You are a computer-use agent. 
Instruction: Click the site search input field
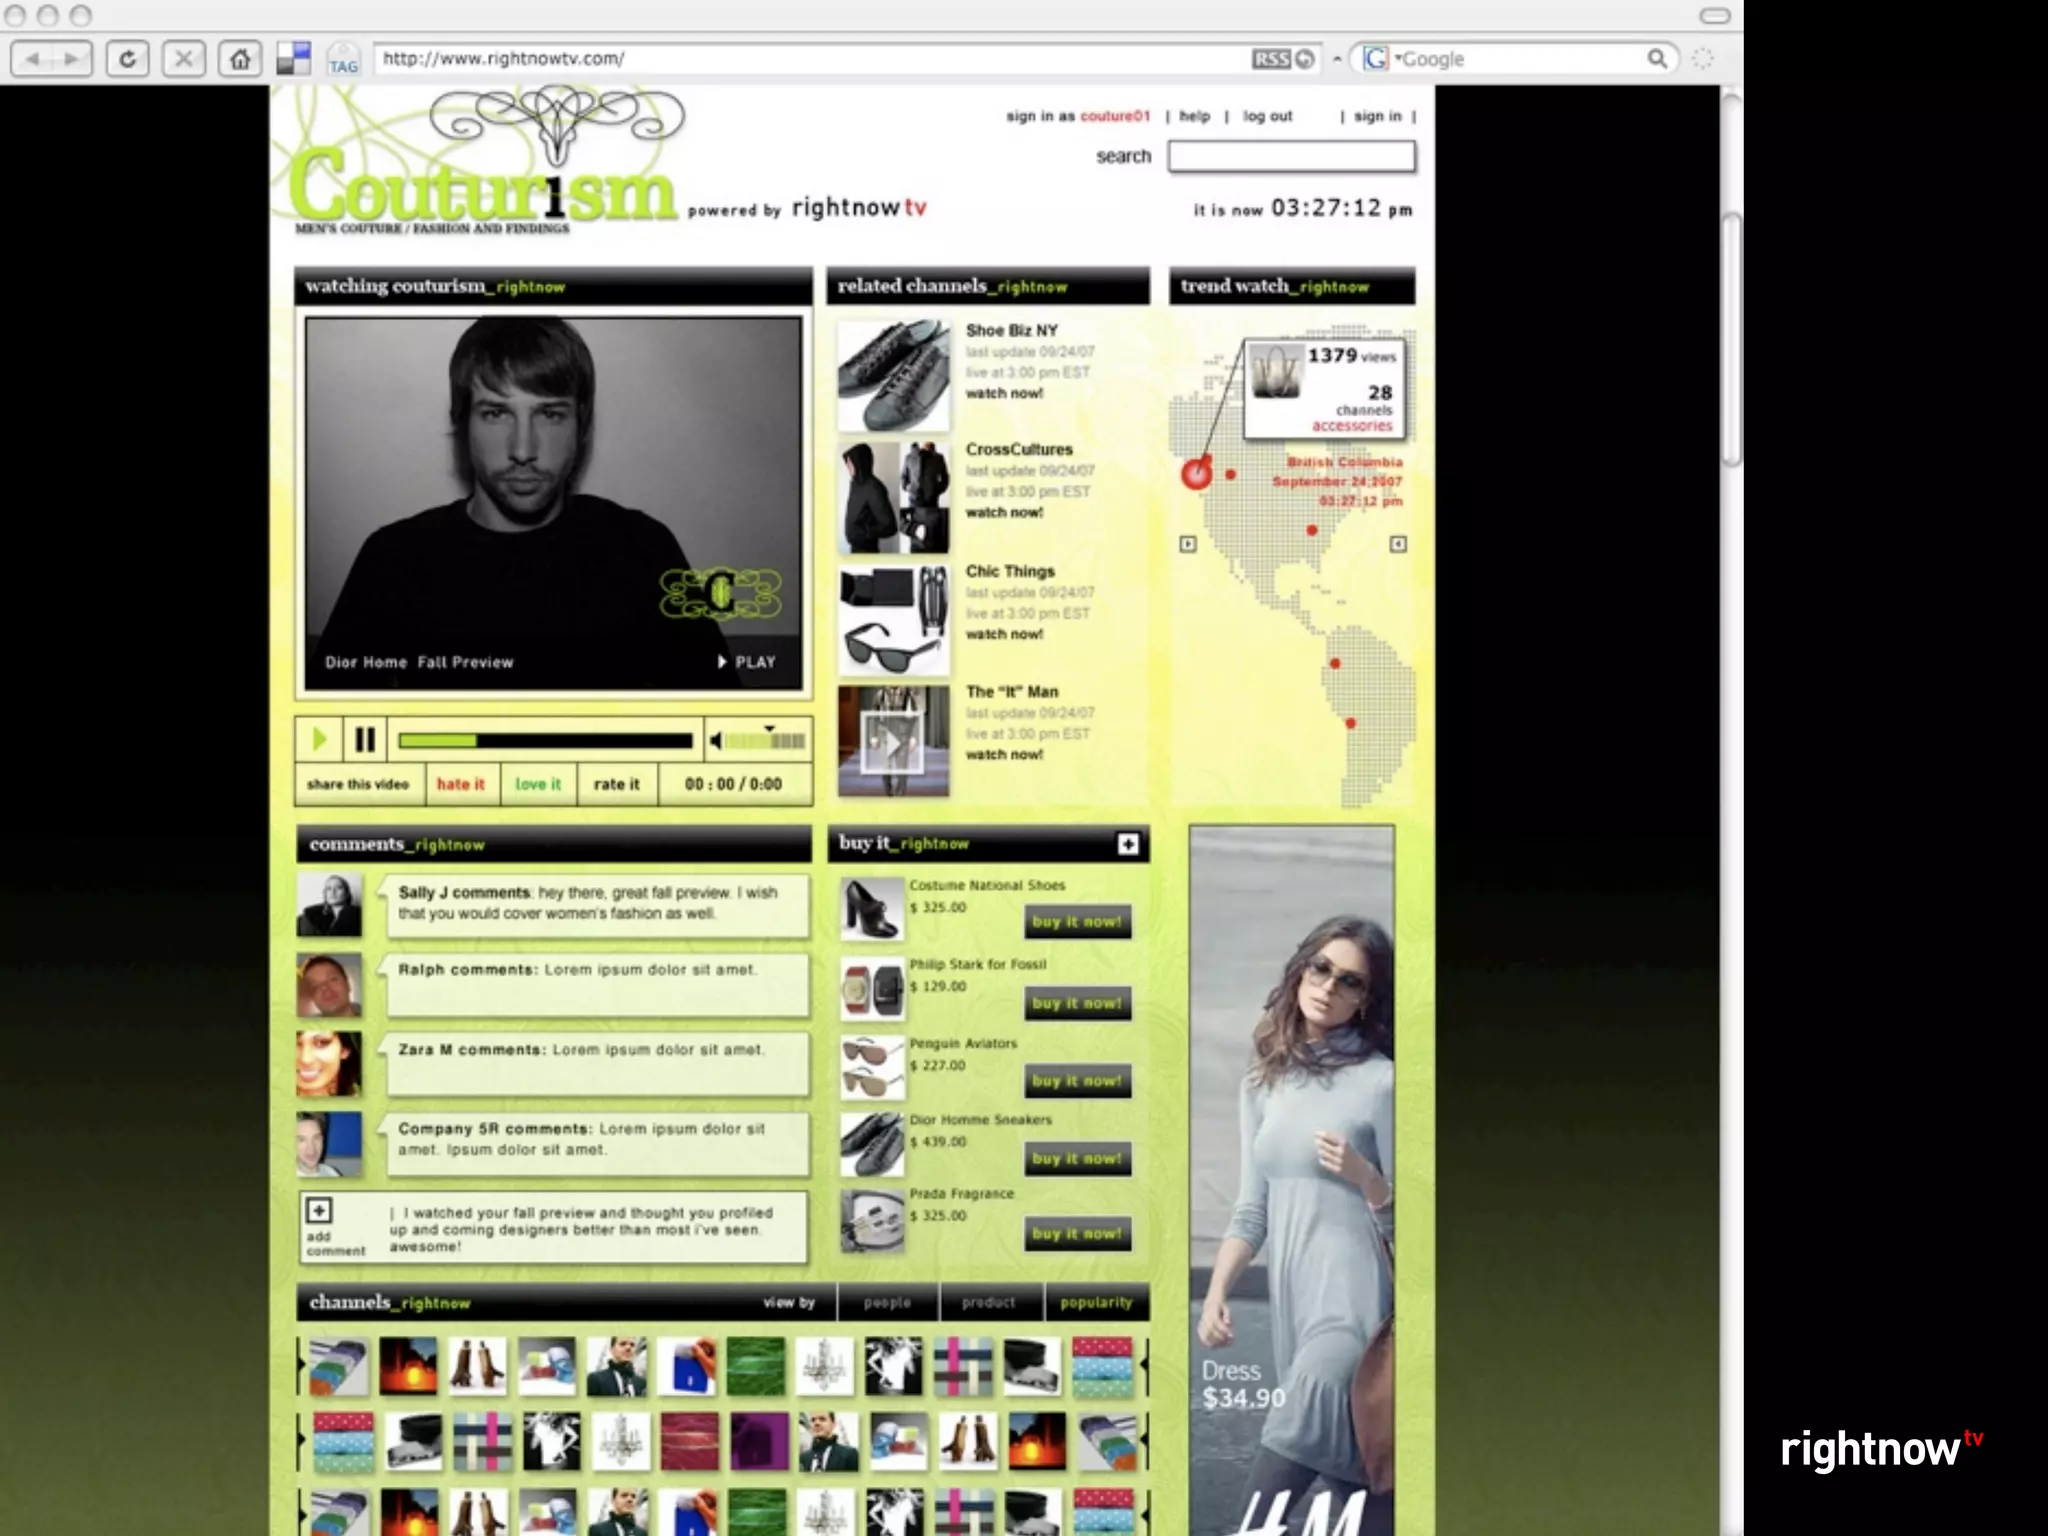coord(1291,157)
